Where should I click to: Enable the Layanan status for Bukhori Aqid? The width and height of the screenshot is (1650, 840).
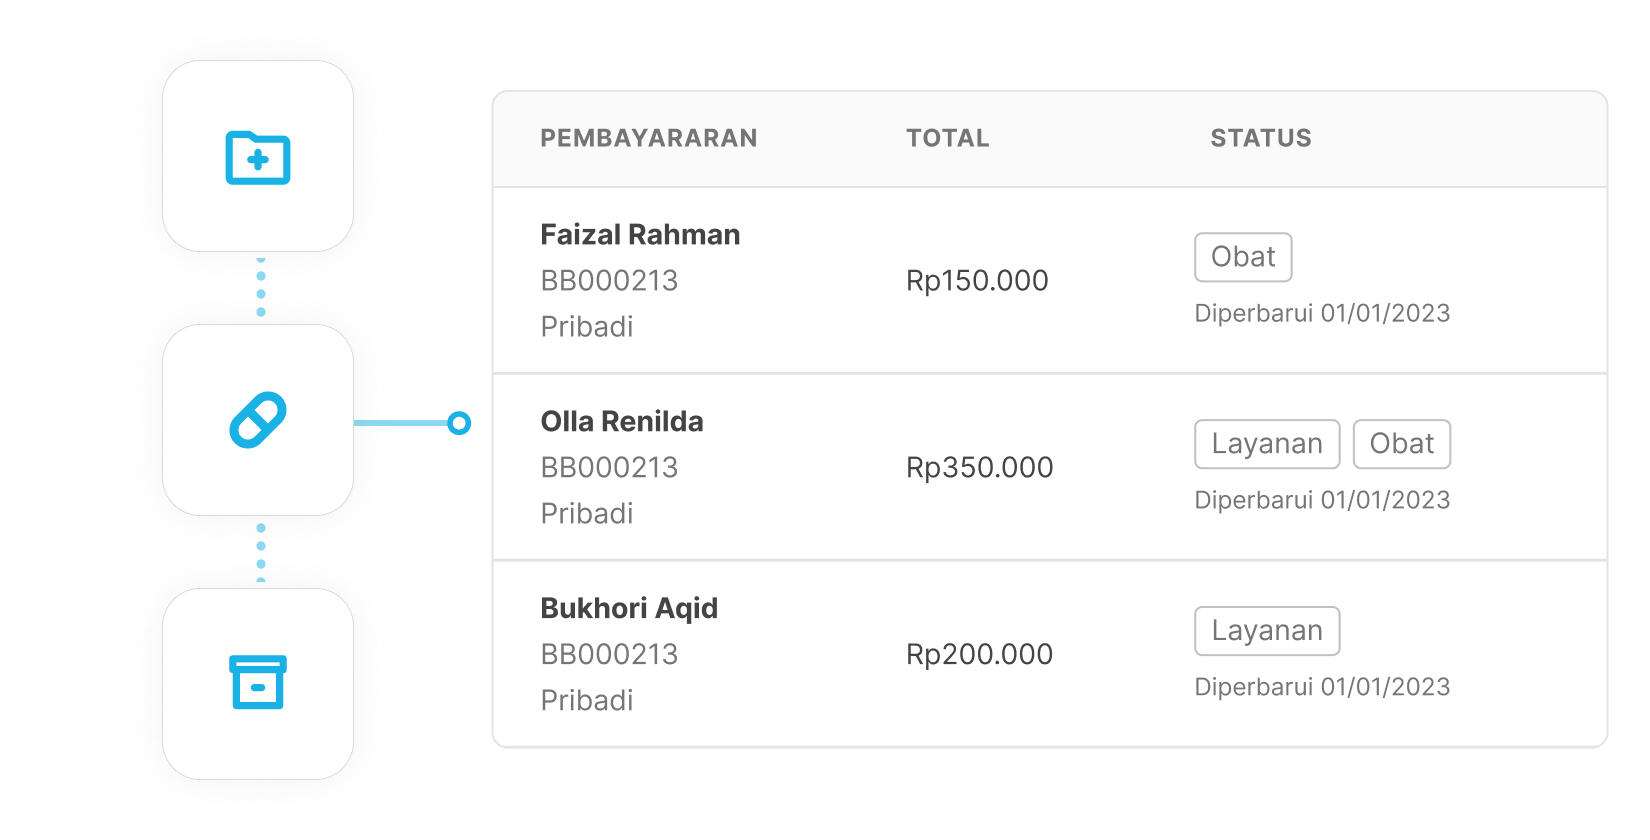pos(1266,631)
